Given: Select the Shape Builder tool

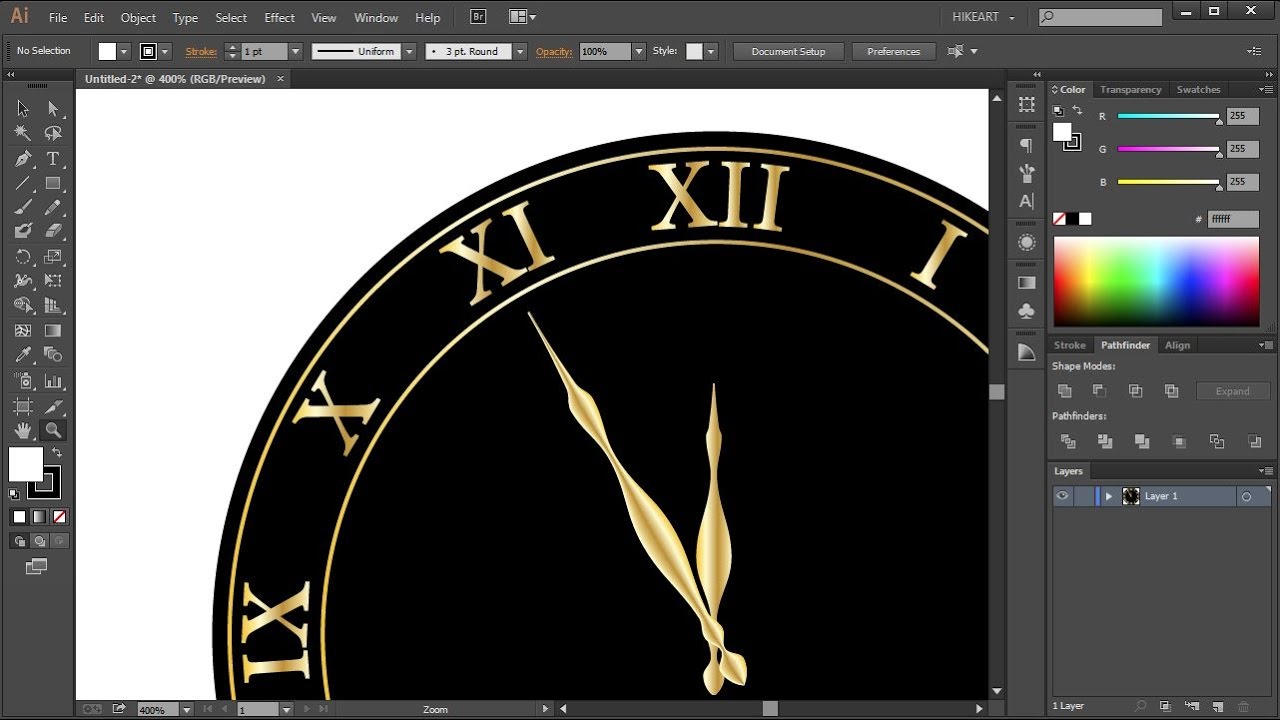Looking at the screenshot, I should point(23,306).
